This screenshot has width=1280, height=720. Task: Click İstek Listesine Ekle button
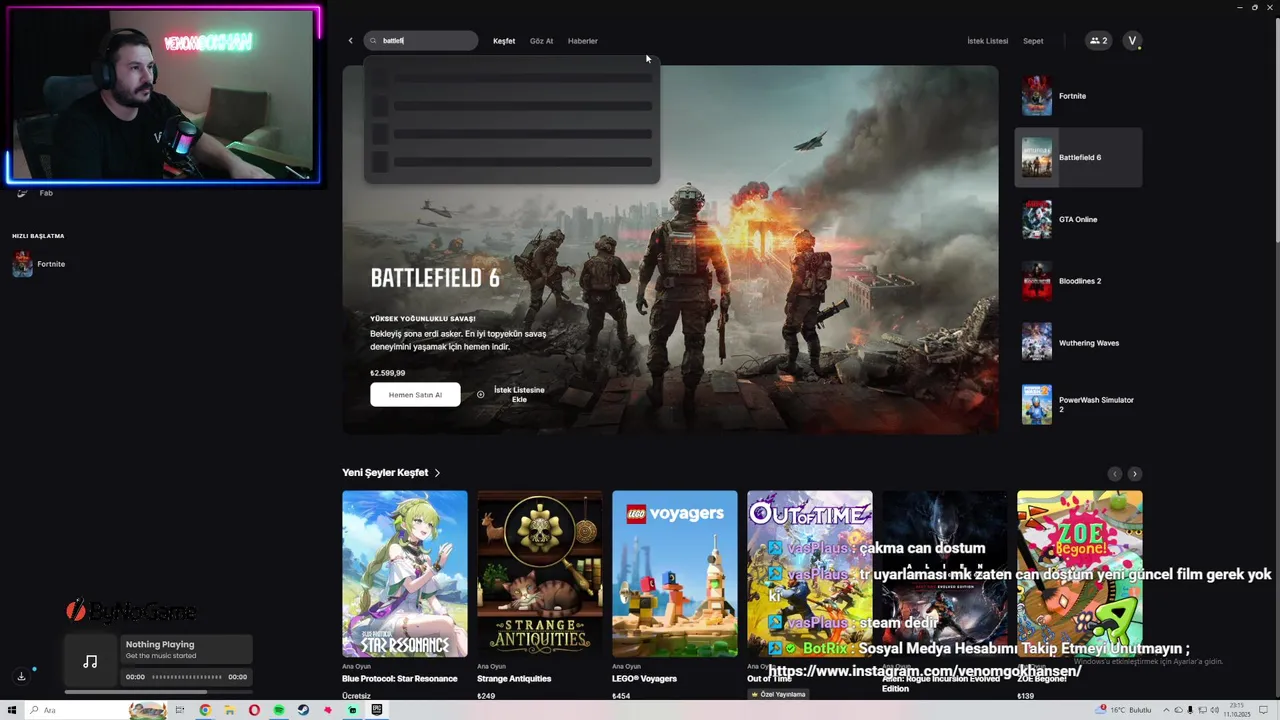click(x=510, y=395)
